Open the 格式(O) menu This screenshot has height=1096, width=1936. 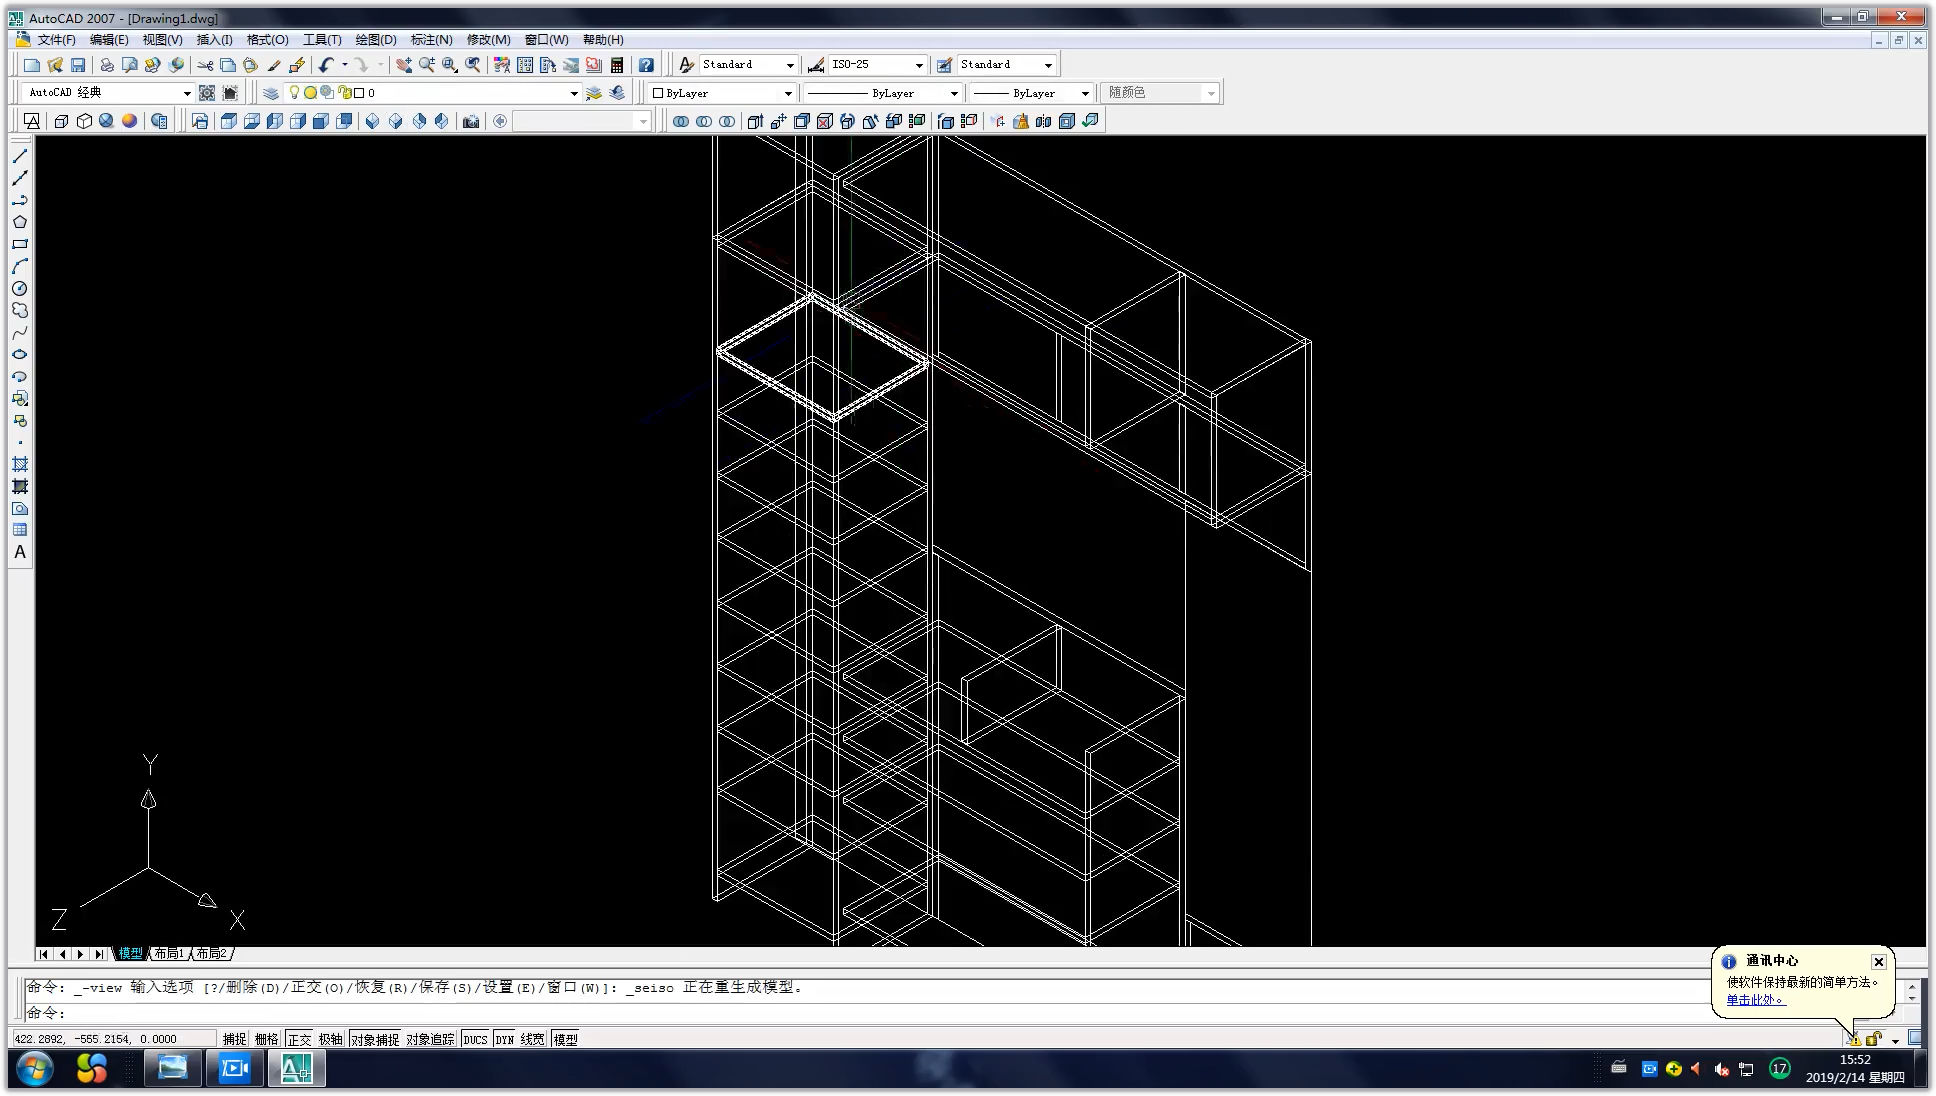click(x=267, y=40)
